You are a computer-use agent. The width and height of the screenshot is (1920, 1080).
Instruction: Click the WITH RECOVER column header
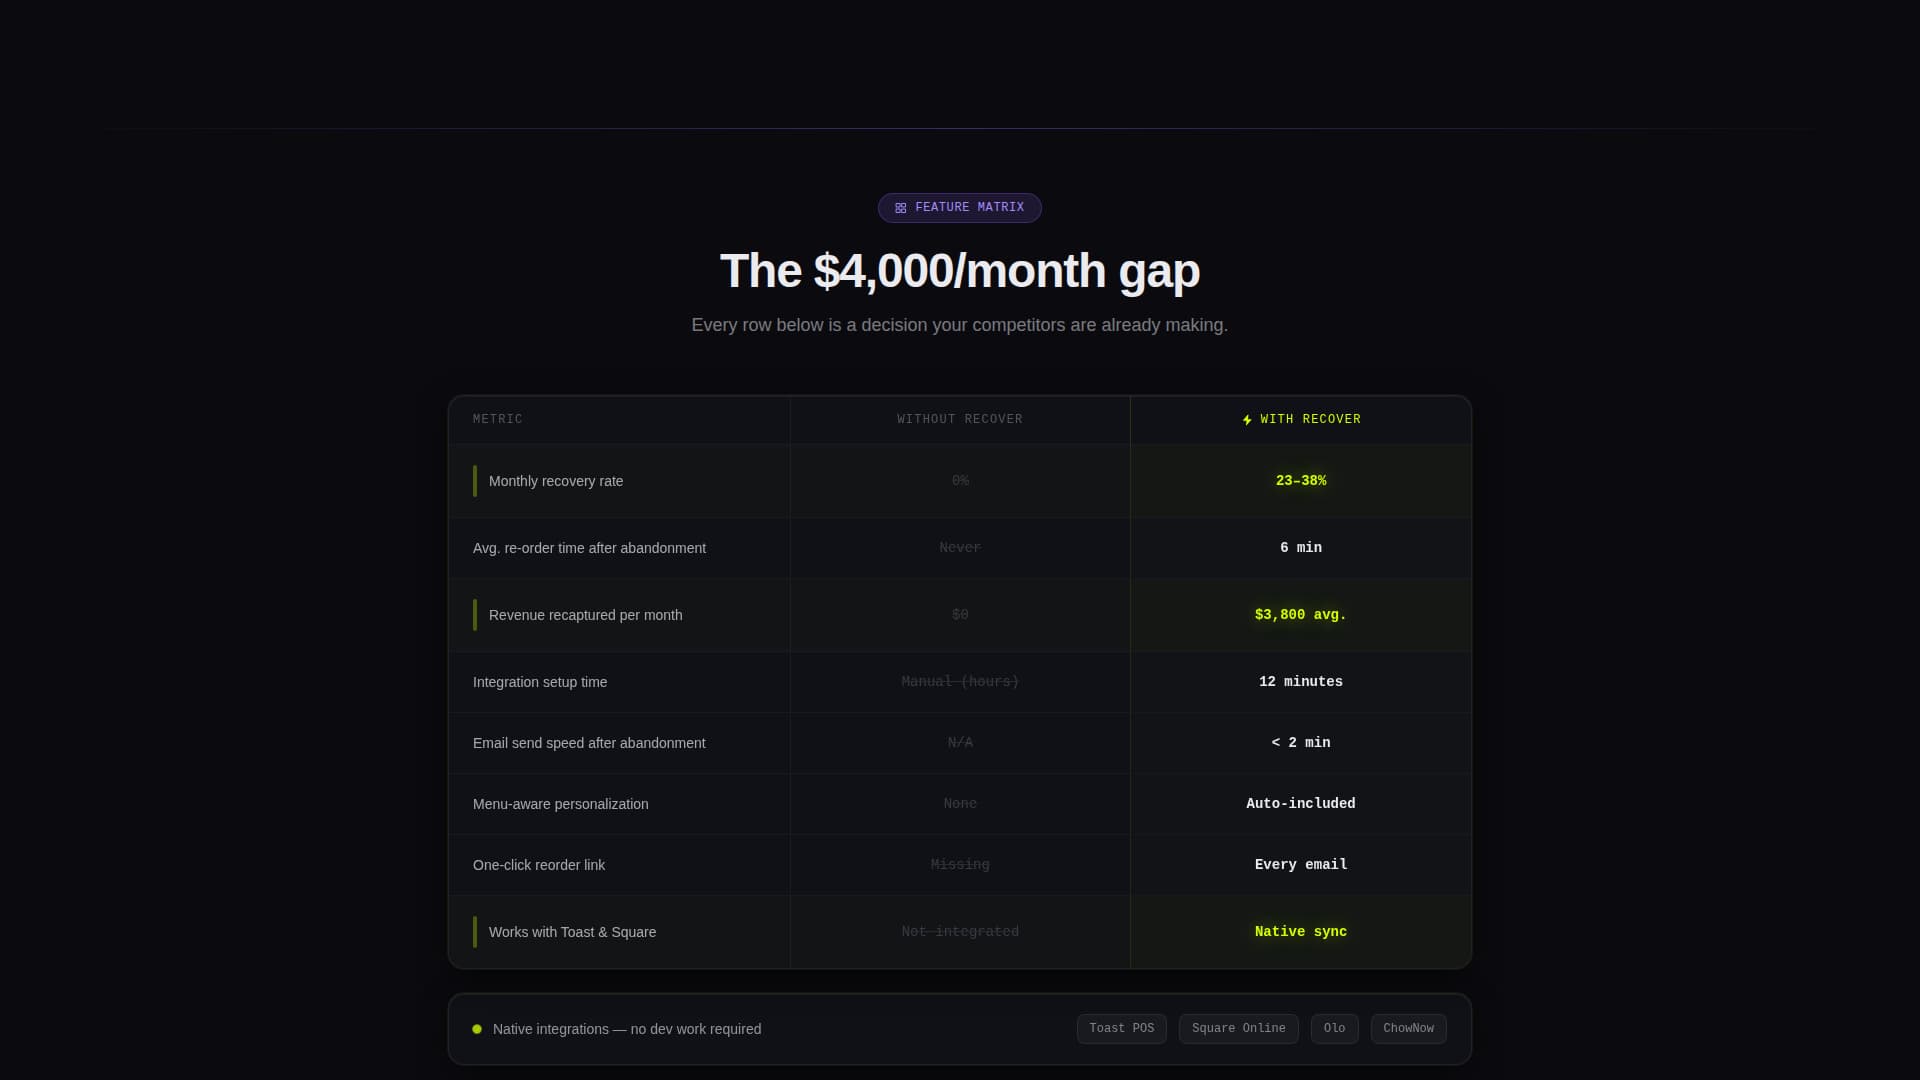click(1310, 420)
